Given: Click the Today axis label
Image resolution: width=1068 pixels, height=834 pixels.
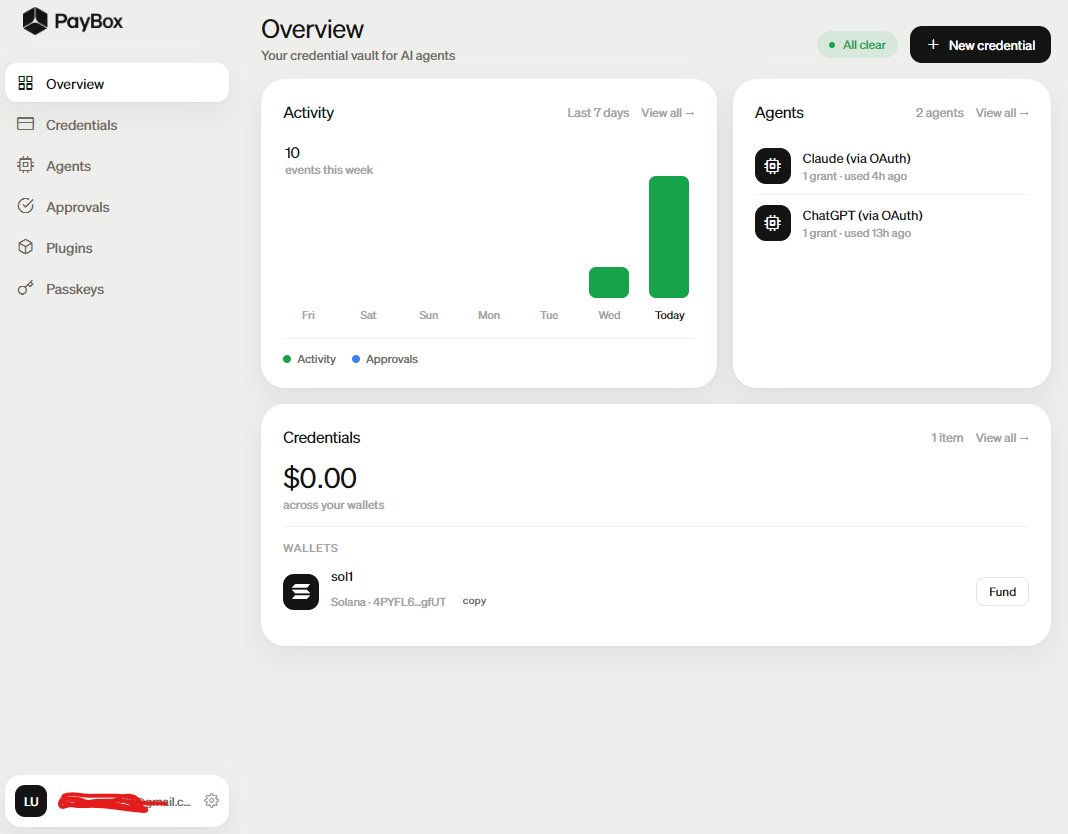Looking at the screenshot, I should (670, 315).
